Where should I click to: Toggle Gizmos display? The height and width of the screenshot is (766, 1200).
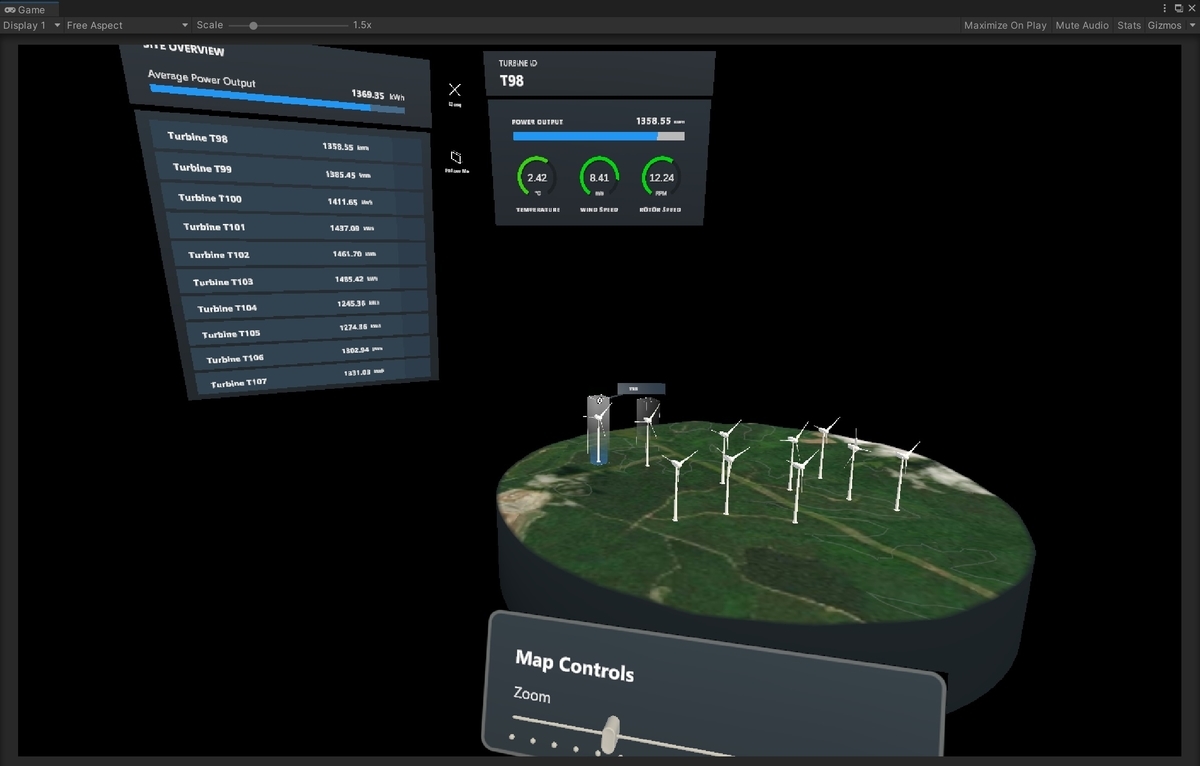[1164, 25]
